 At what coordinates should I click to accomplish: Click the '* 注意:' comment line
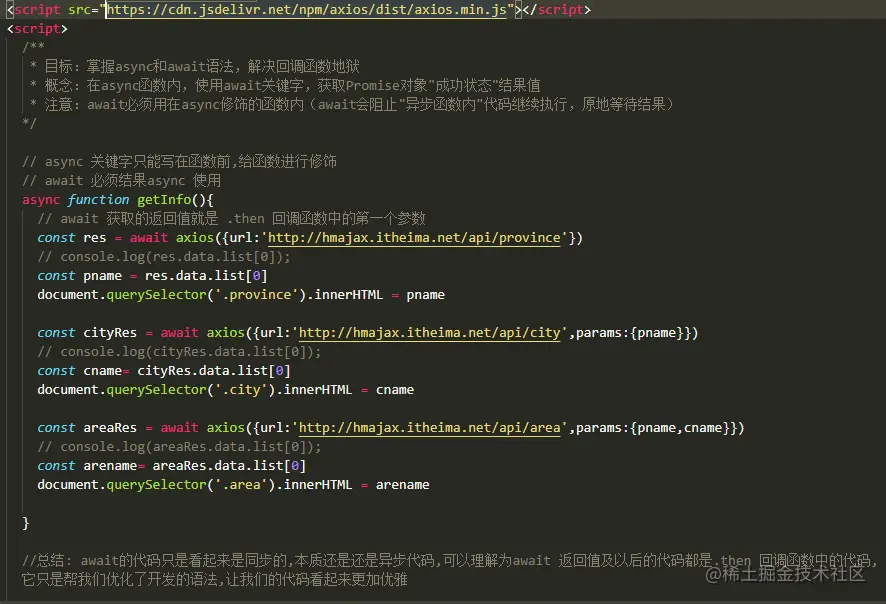pos(351,105)
